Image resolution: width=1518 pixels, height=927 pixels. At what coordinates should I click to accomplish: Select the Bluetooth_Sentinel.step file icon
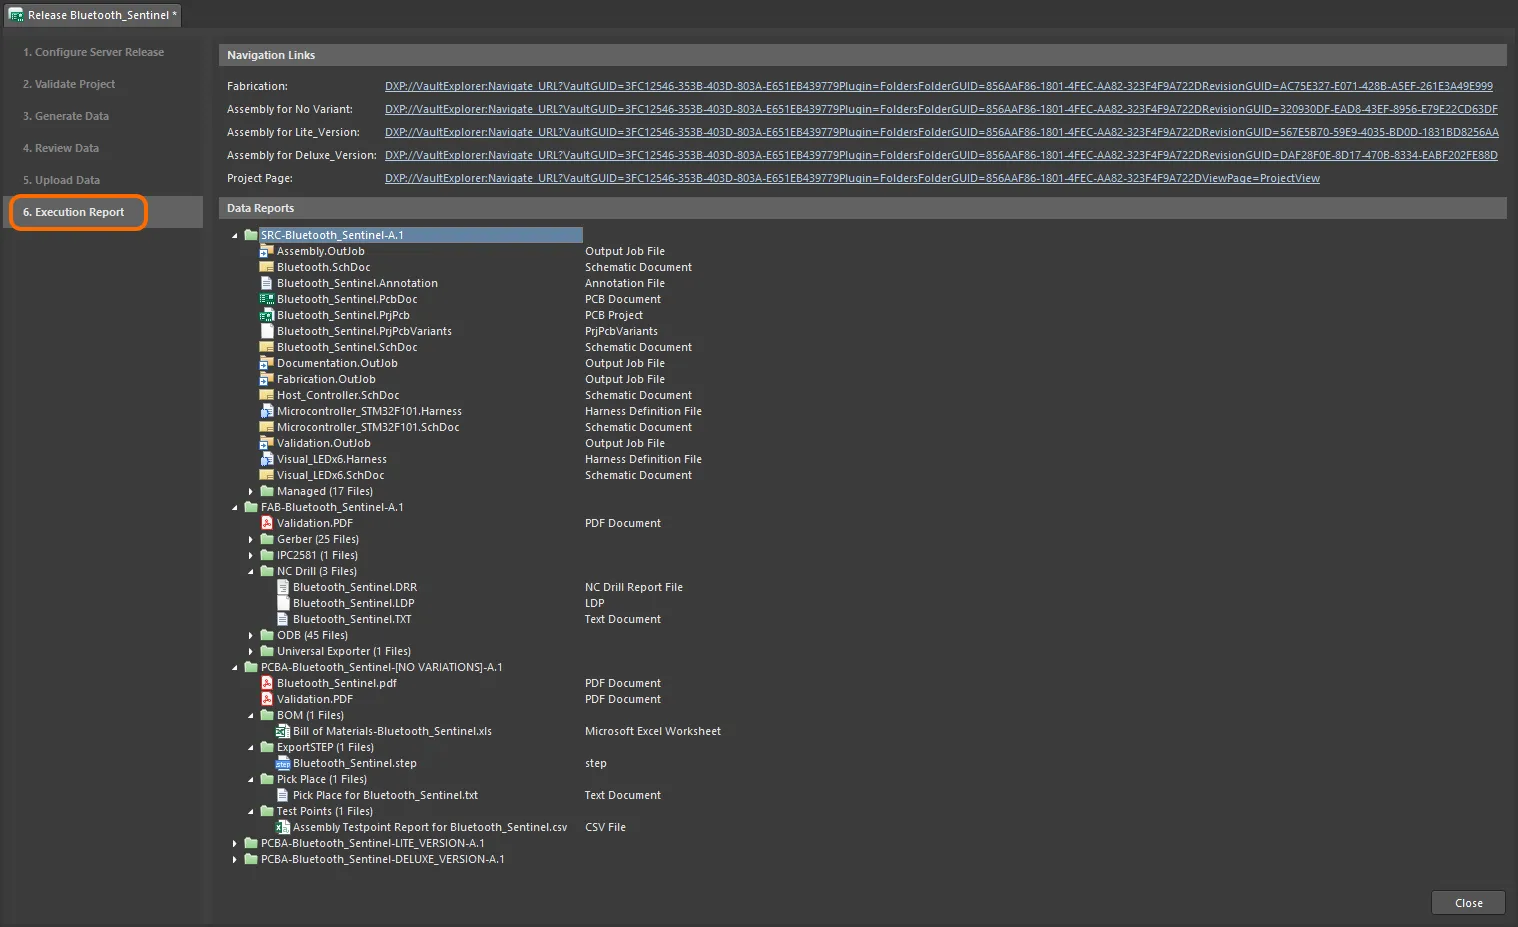pyautogui.click(x=282, y=763)
